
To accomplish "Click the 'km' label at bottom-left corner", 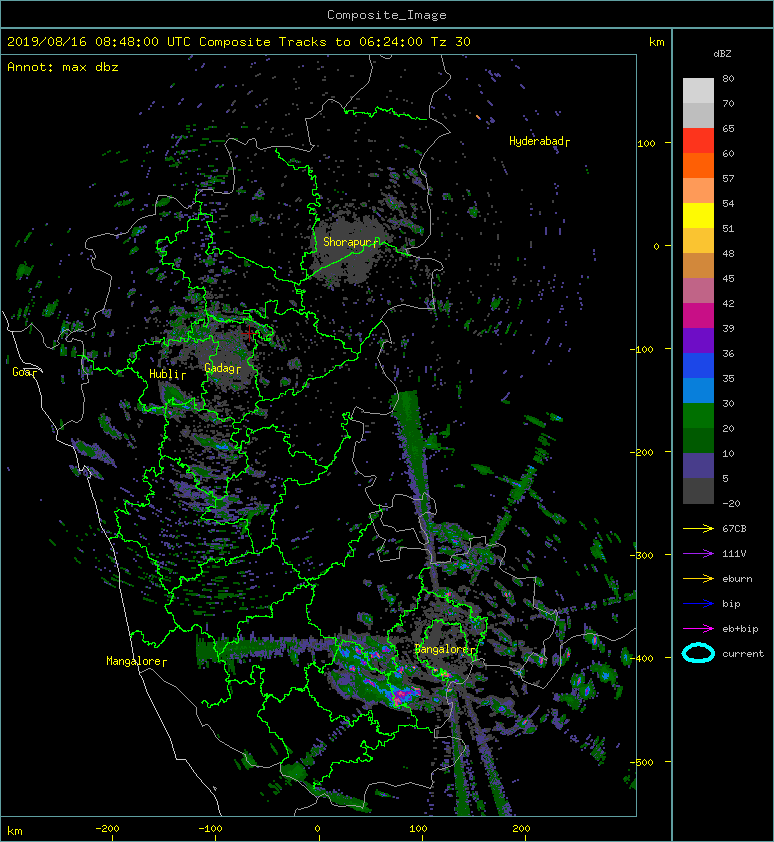I will pos(15,831).
